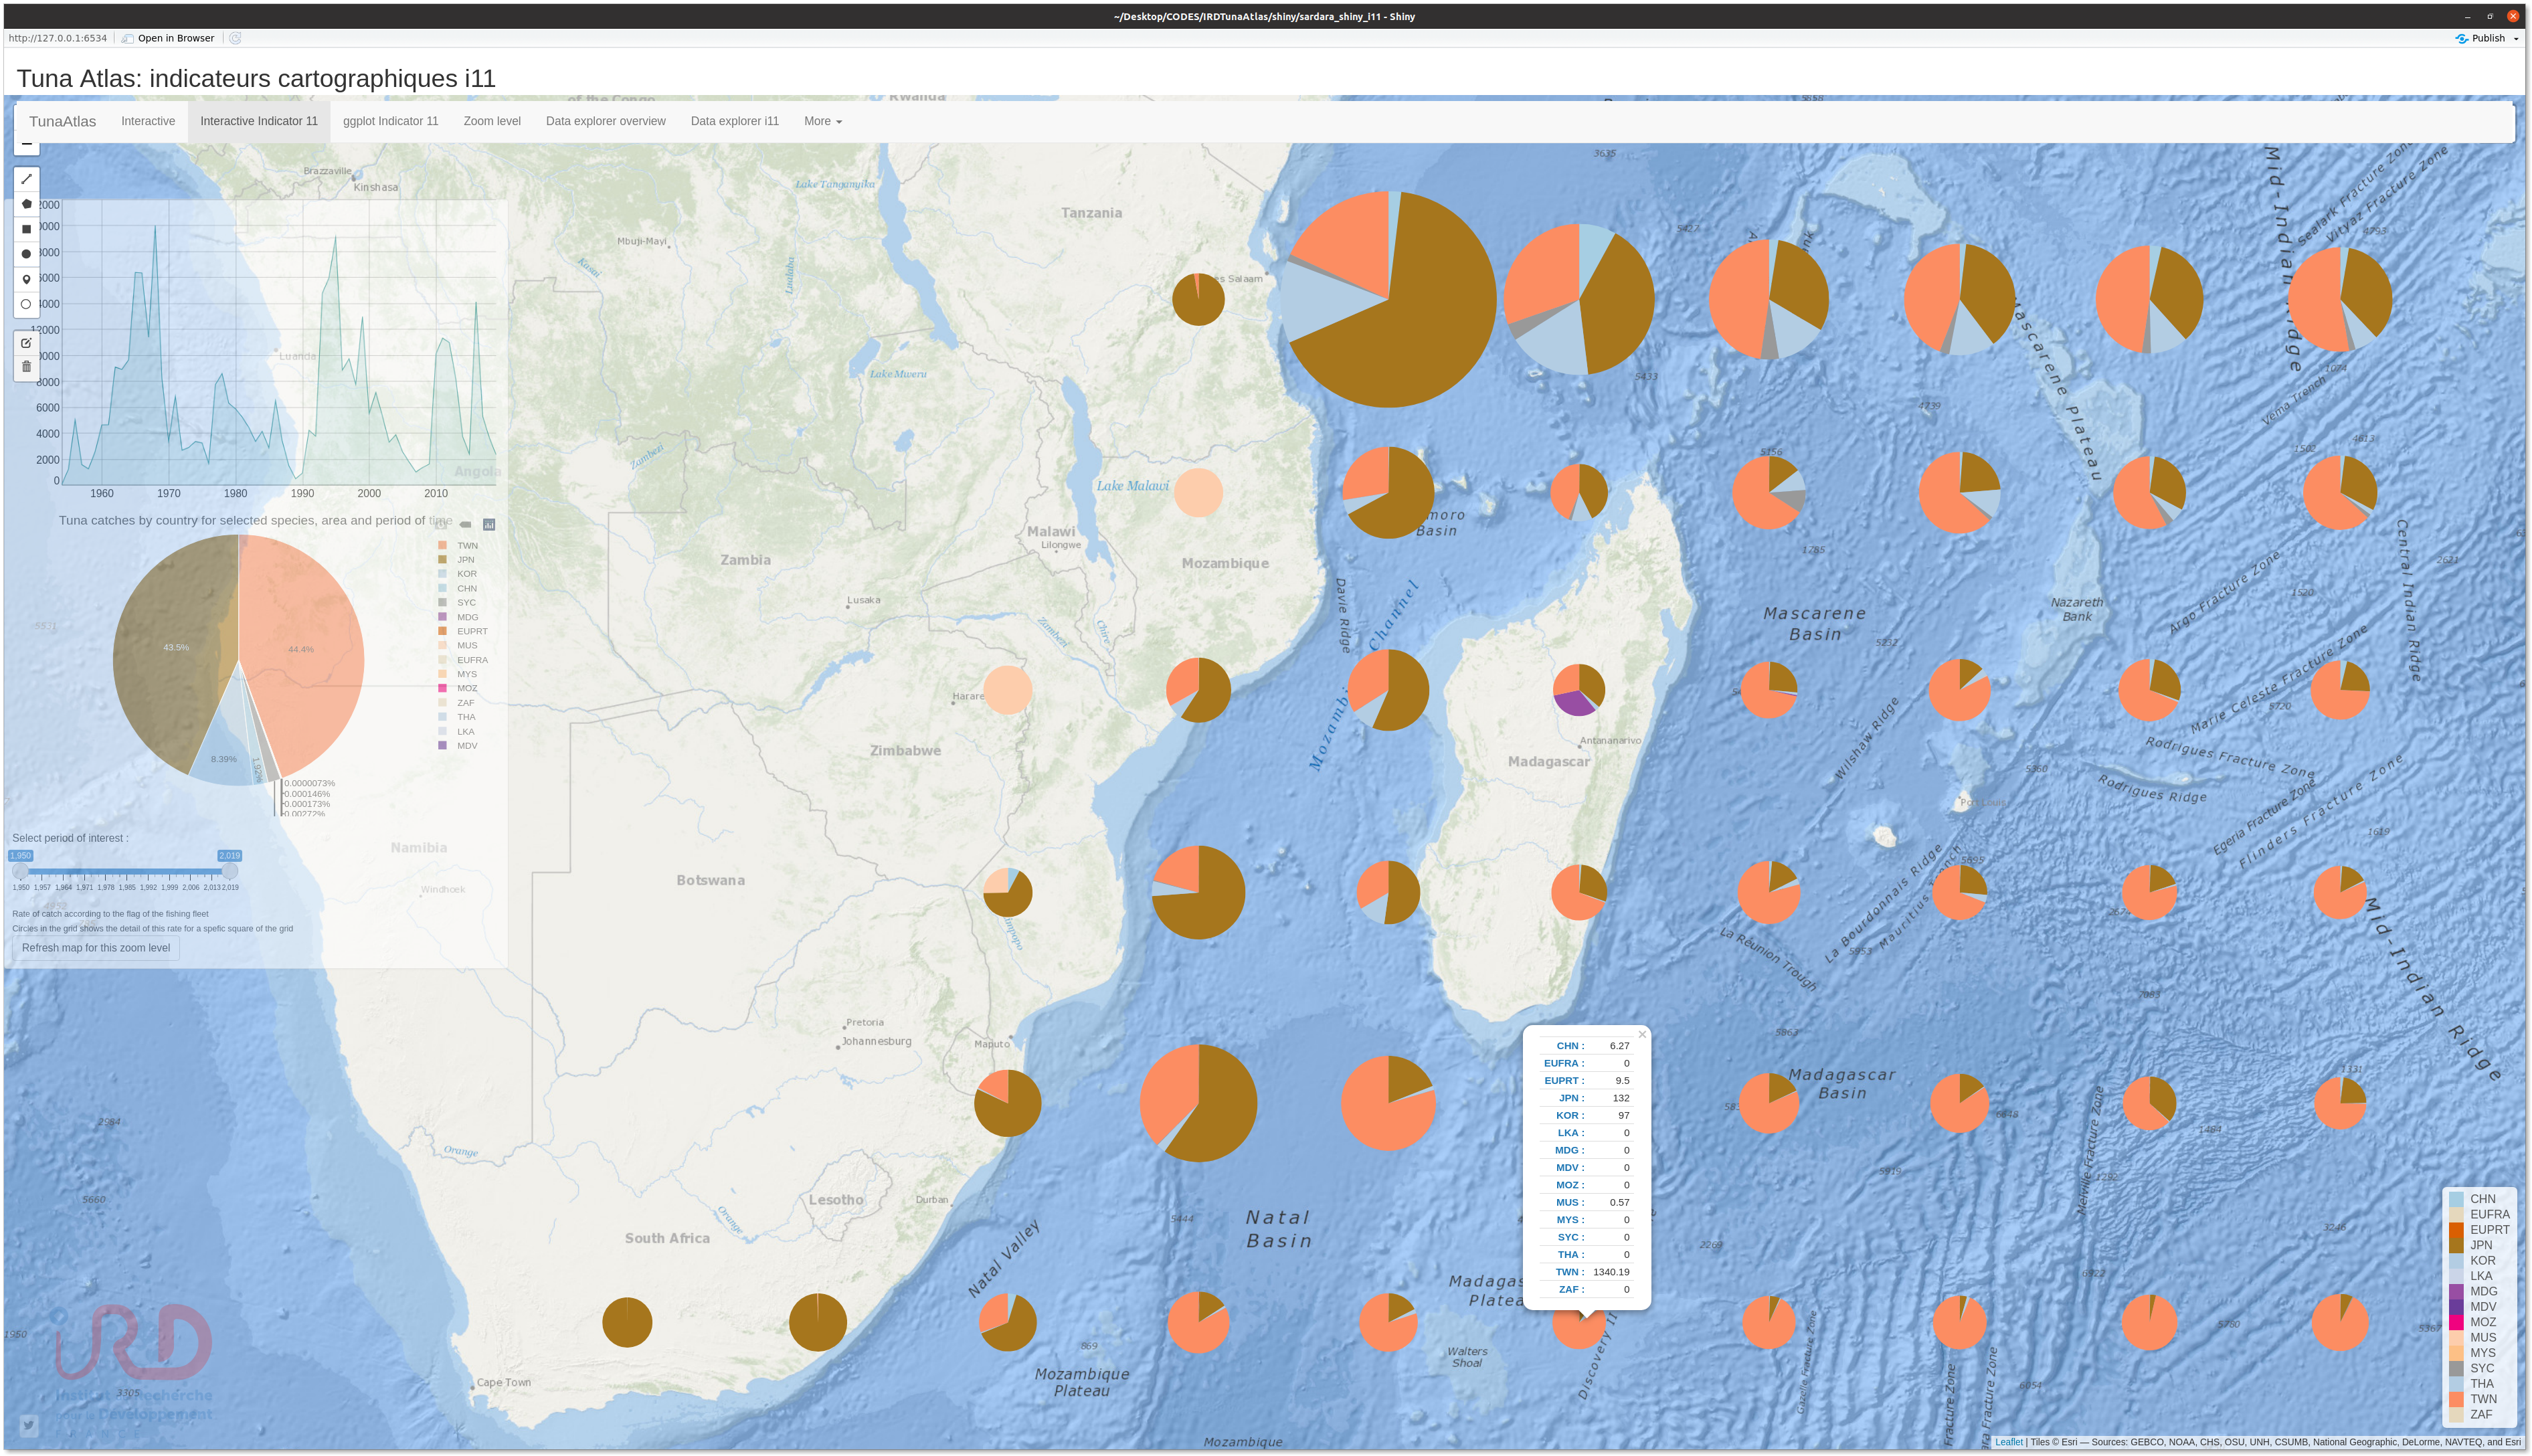Screen dimensions: 2532x1456
Task: Click the delete layers trash icon
Action: point(27,367)
